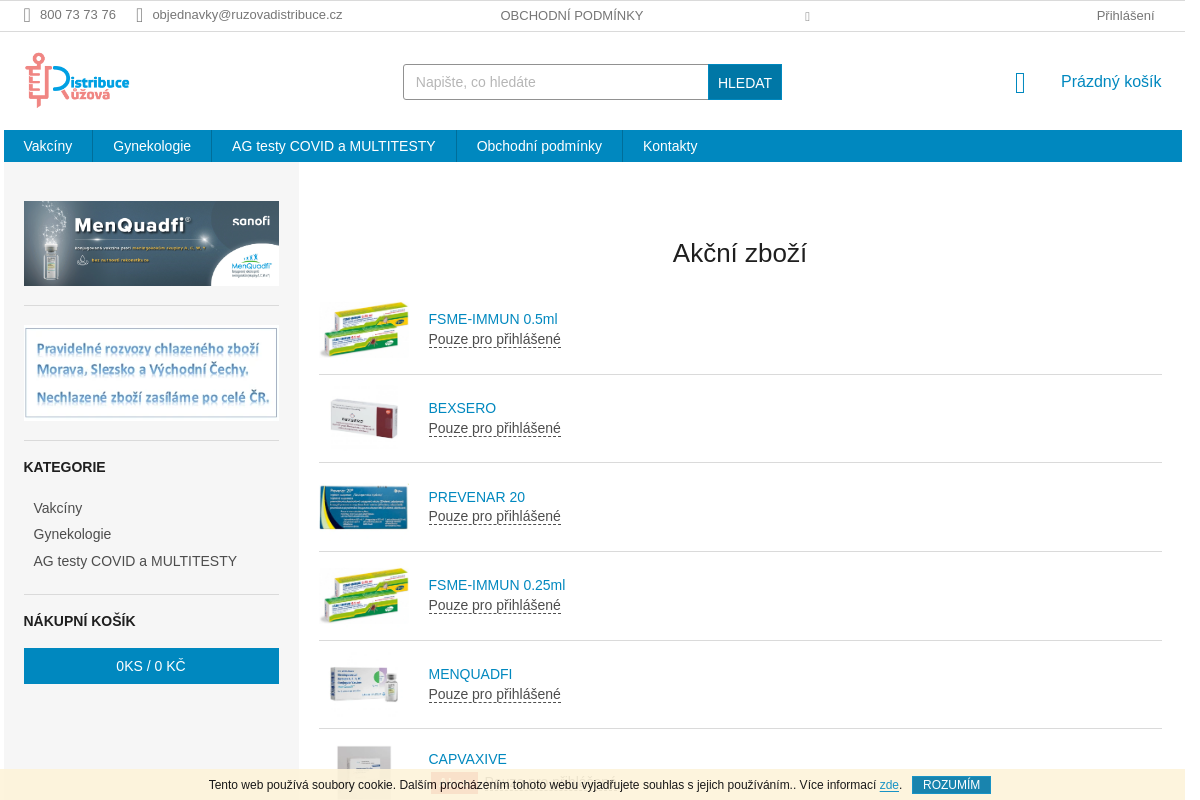Click OBCHODNÍ PODMÍNKY in the top bar
Image resolution: width=1200 pixels, height=800 pixels.
tap(572, 16)
